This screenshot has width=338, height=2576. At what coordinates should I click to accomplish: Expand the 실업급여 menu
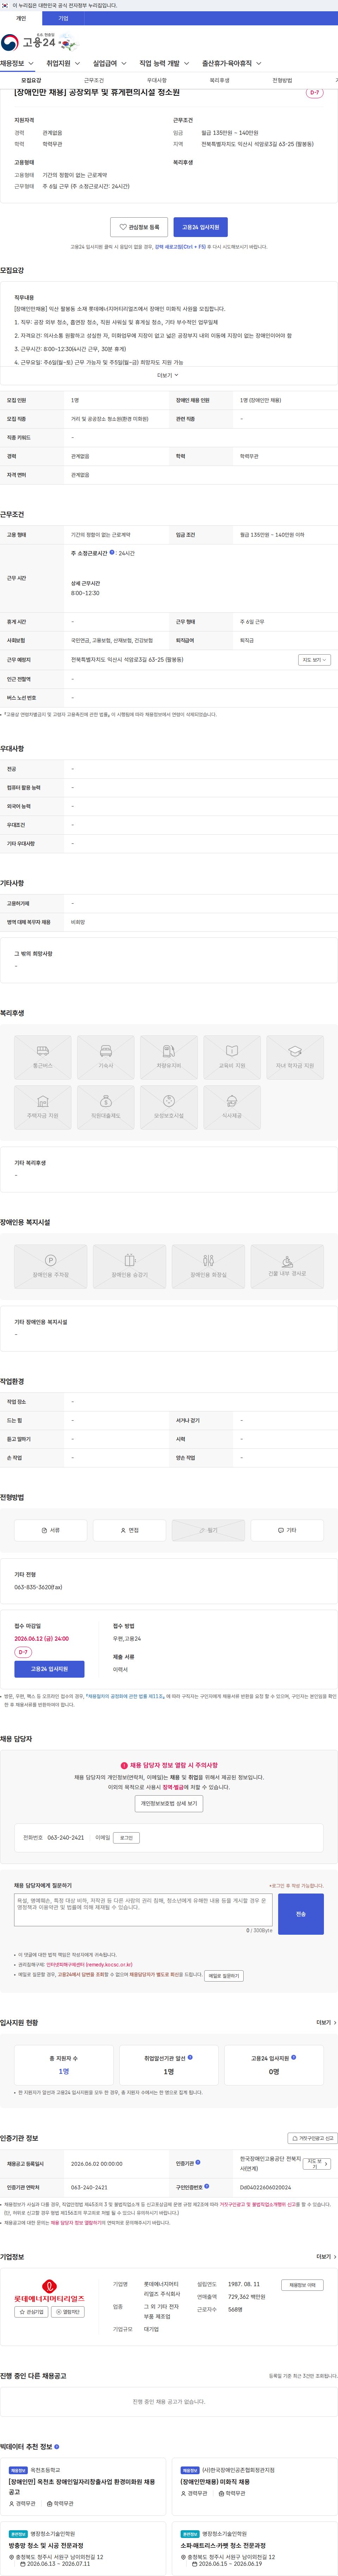(x=109, y=63)
